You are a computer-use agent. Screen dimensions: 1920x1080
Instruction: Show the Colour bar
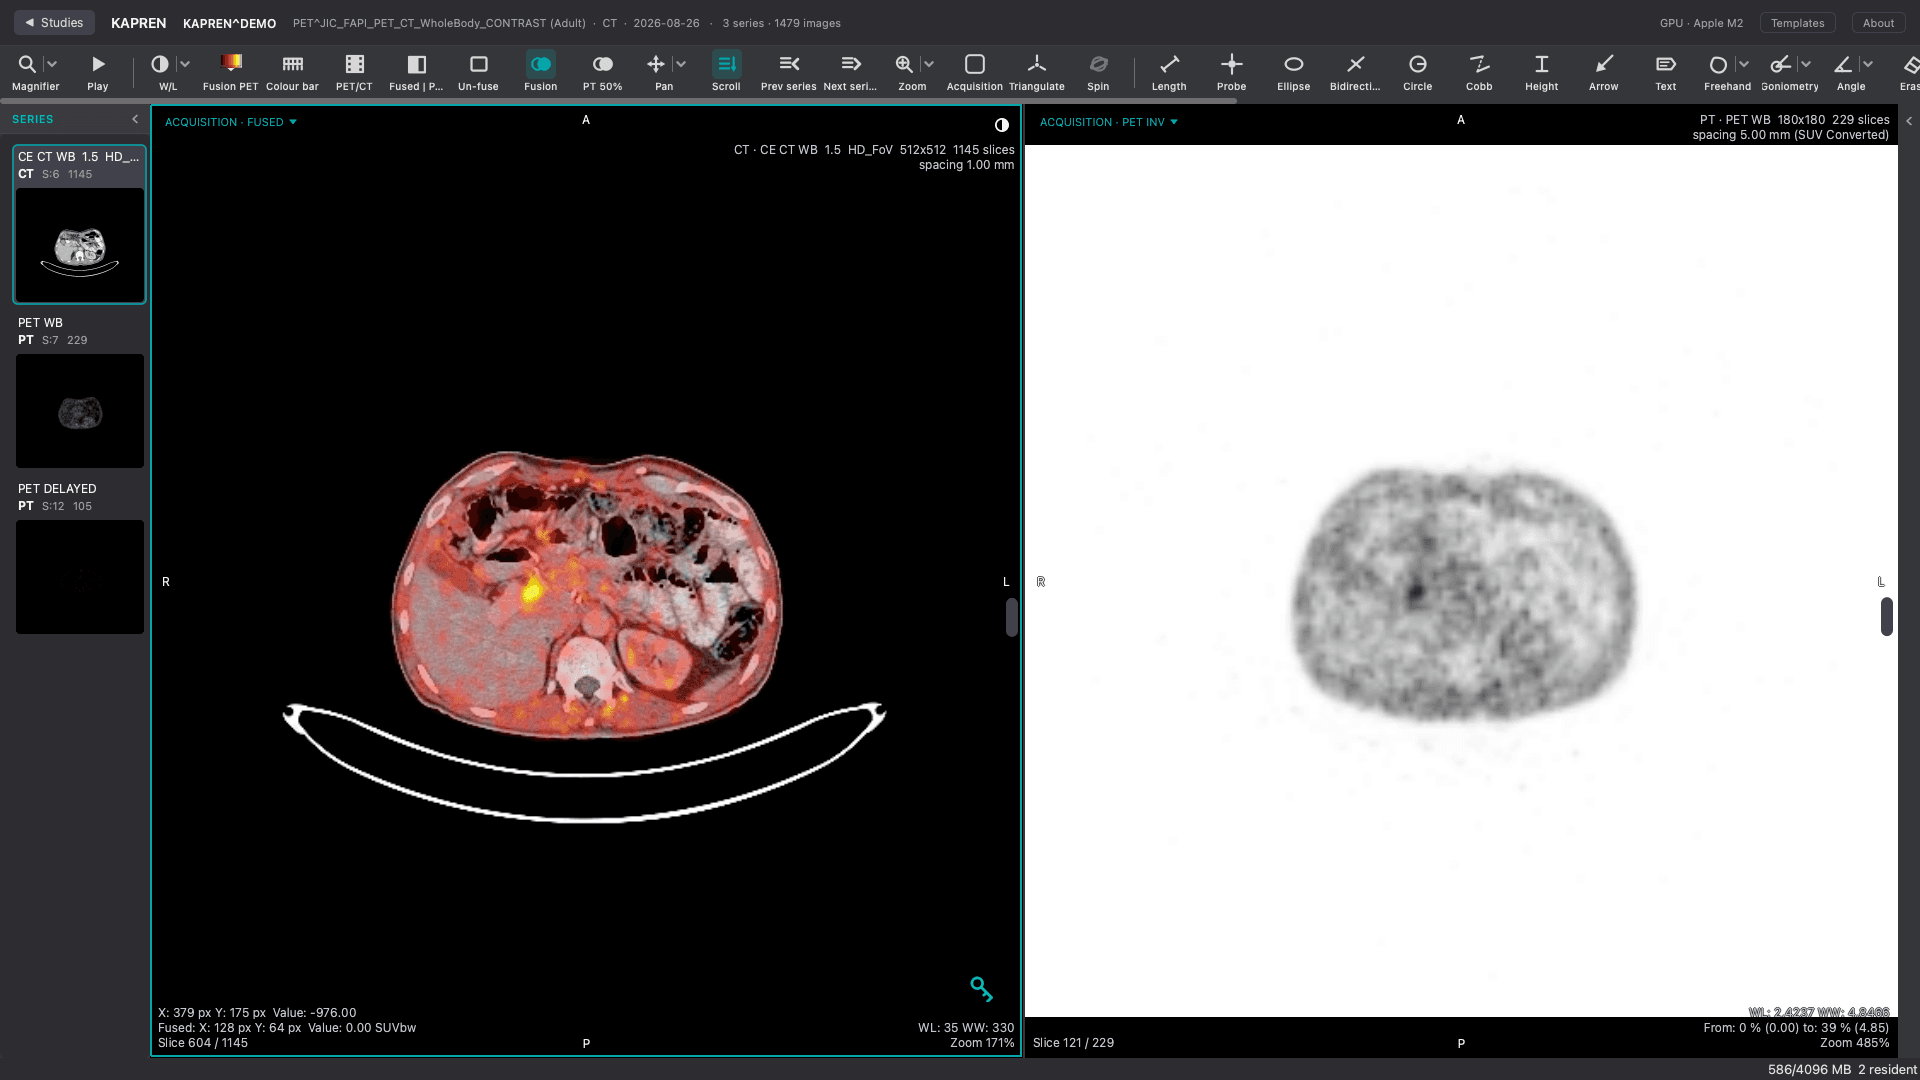pos(292,72)
